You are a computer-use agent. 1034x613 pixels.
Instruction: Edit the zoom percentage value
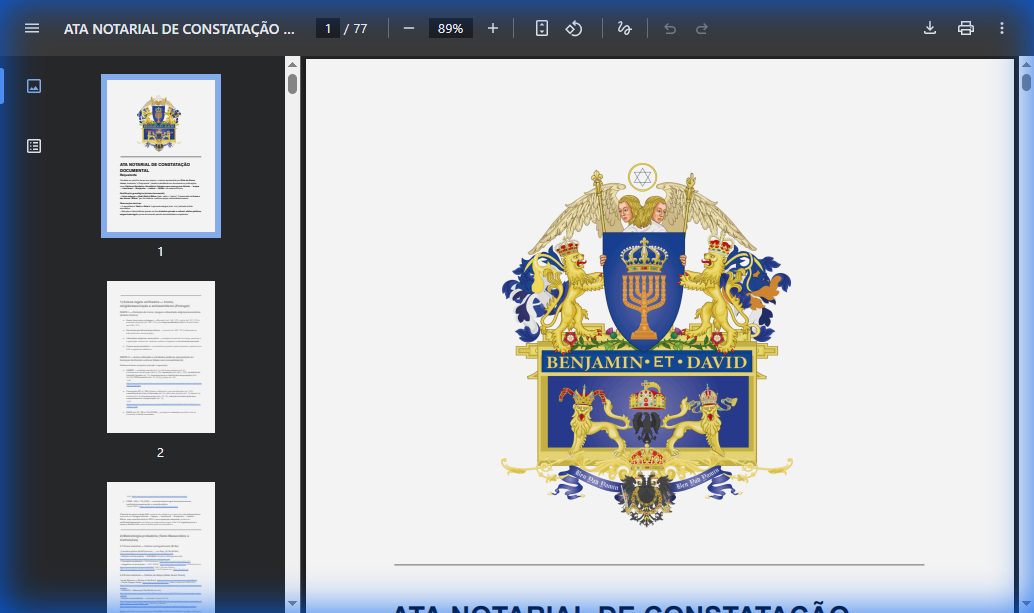point(450,28)
